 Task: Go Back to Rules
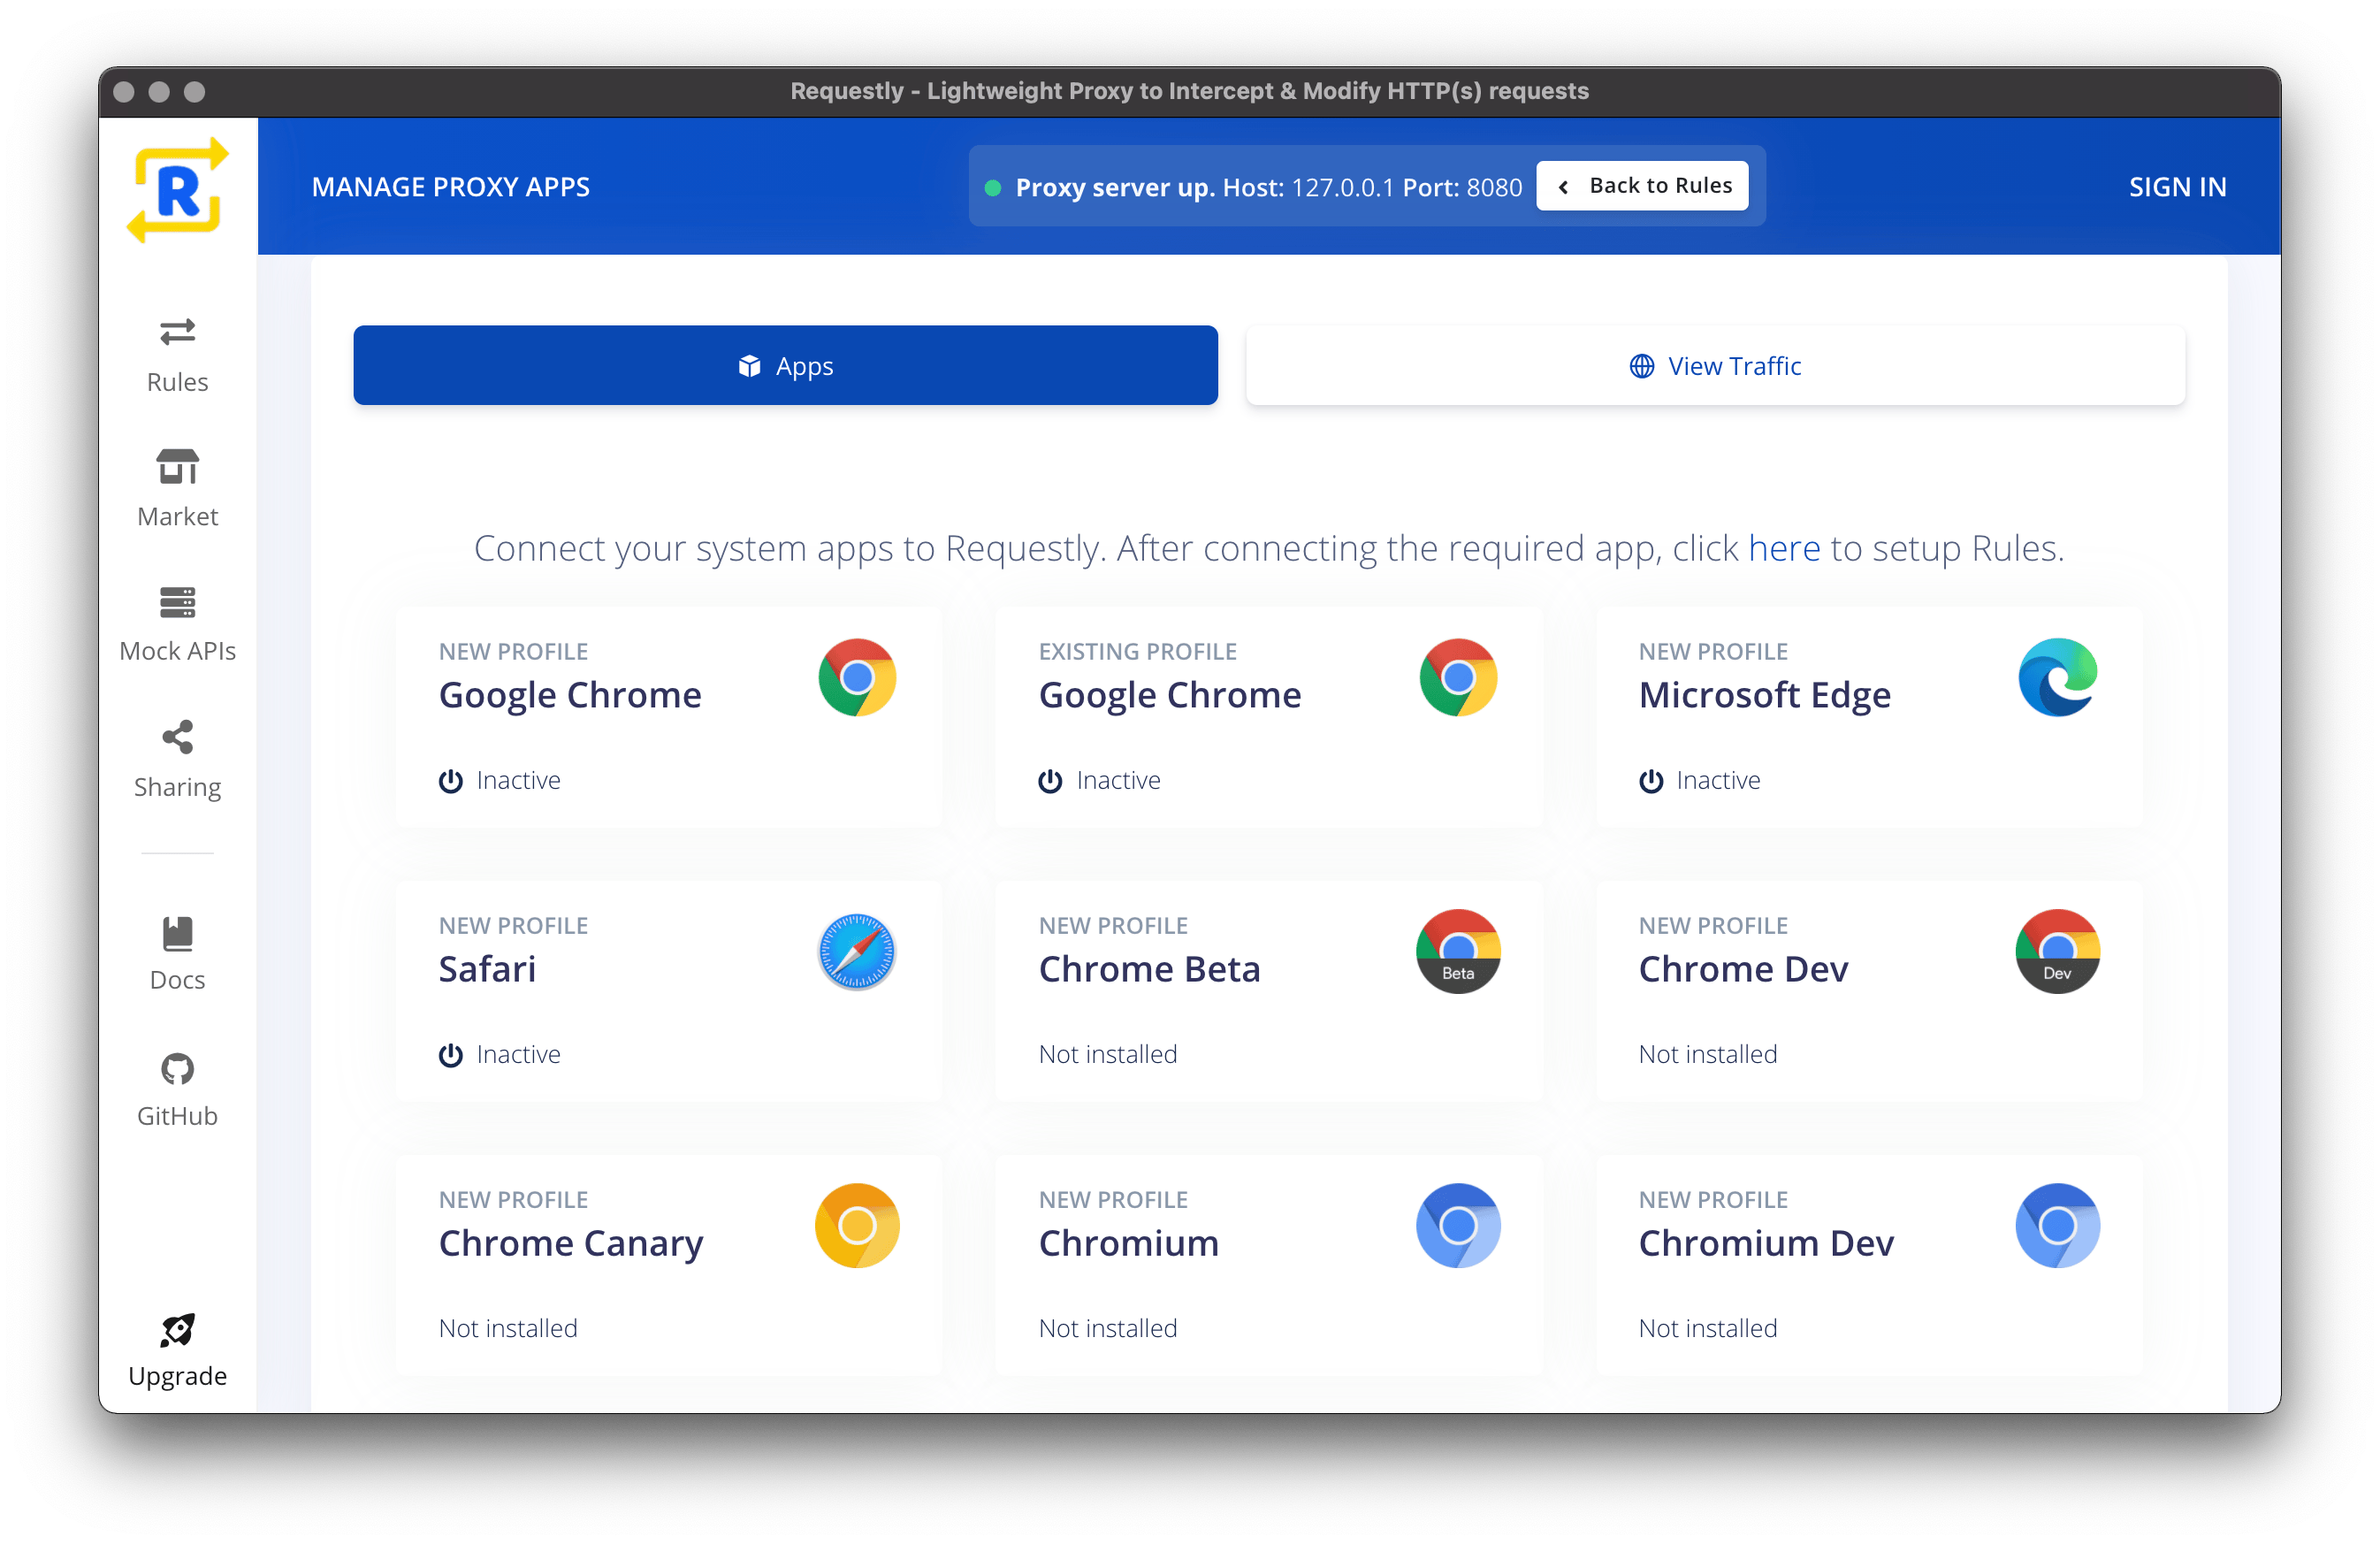coord(1642,186)
